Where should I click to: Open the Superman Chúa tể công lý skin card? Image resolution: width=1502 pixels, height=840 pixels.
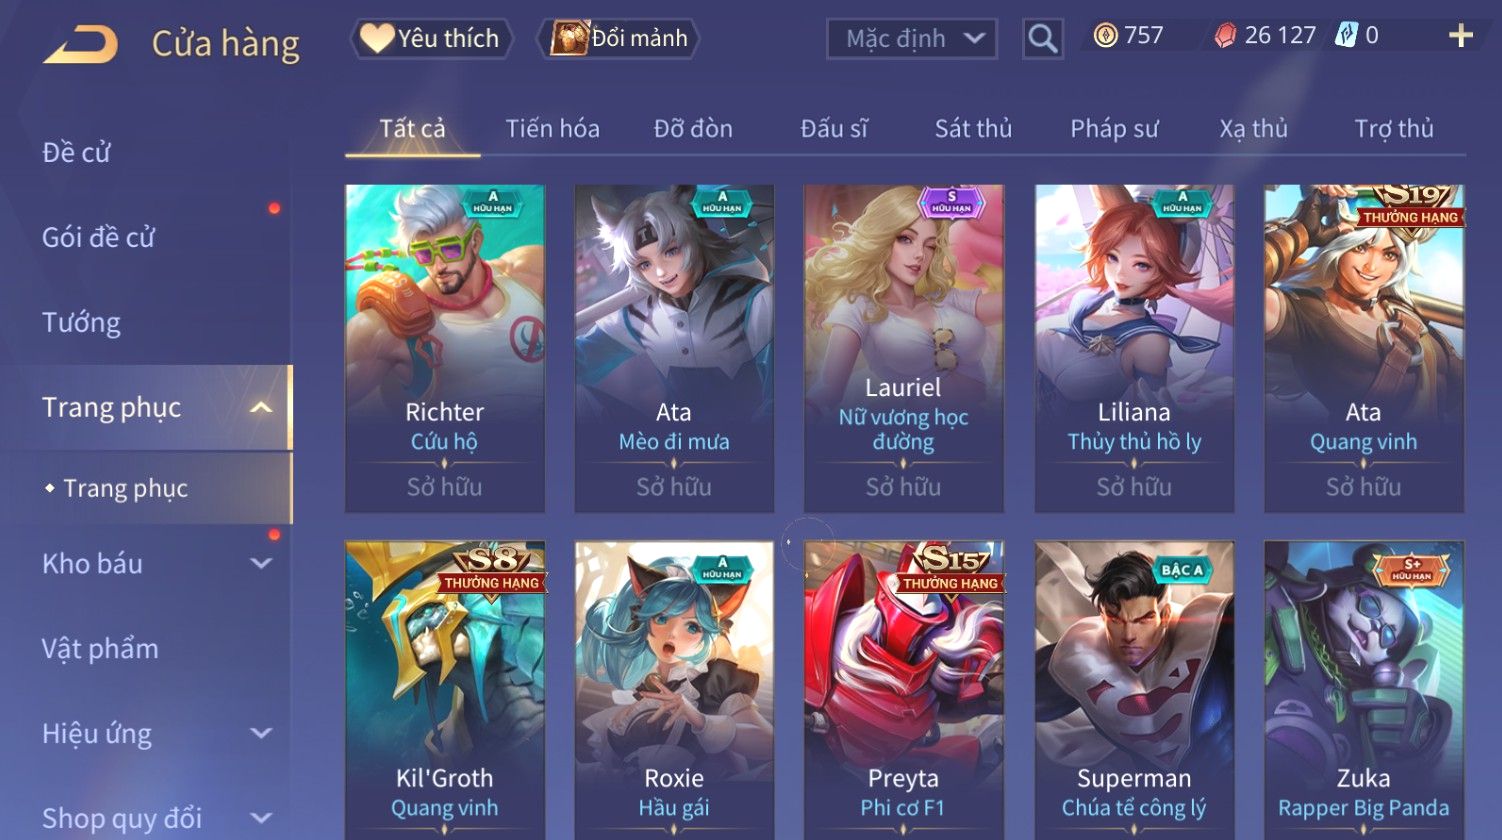1134,690
